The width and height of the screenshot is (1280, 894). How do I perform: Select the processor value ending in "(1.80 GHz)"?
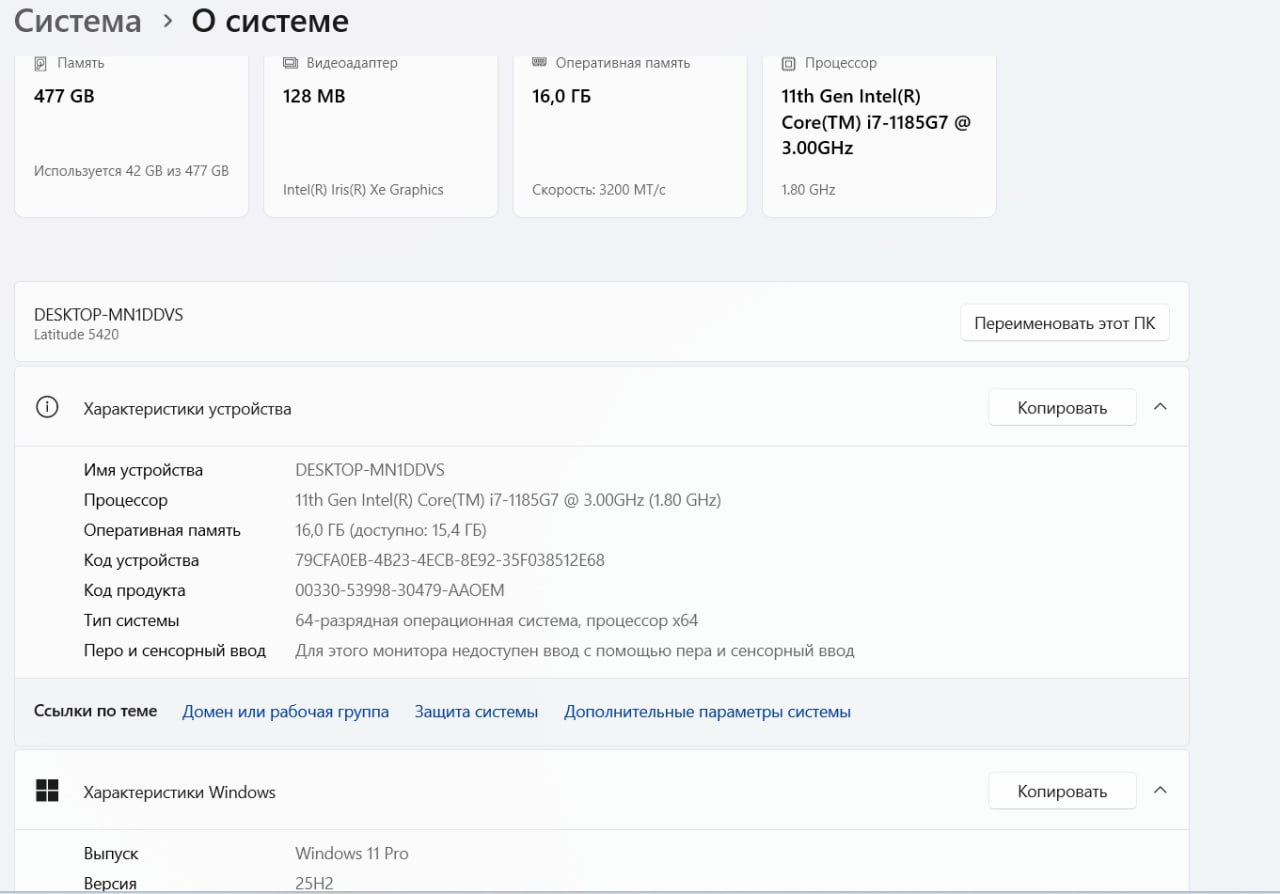pyautogui.click(x=508, y=500)
